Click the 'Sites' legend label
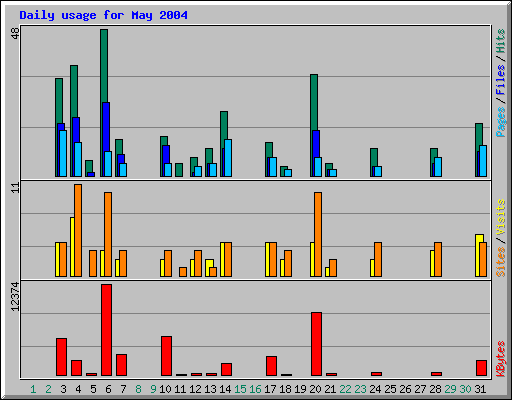512x400 pixels. (500, 262)
